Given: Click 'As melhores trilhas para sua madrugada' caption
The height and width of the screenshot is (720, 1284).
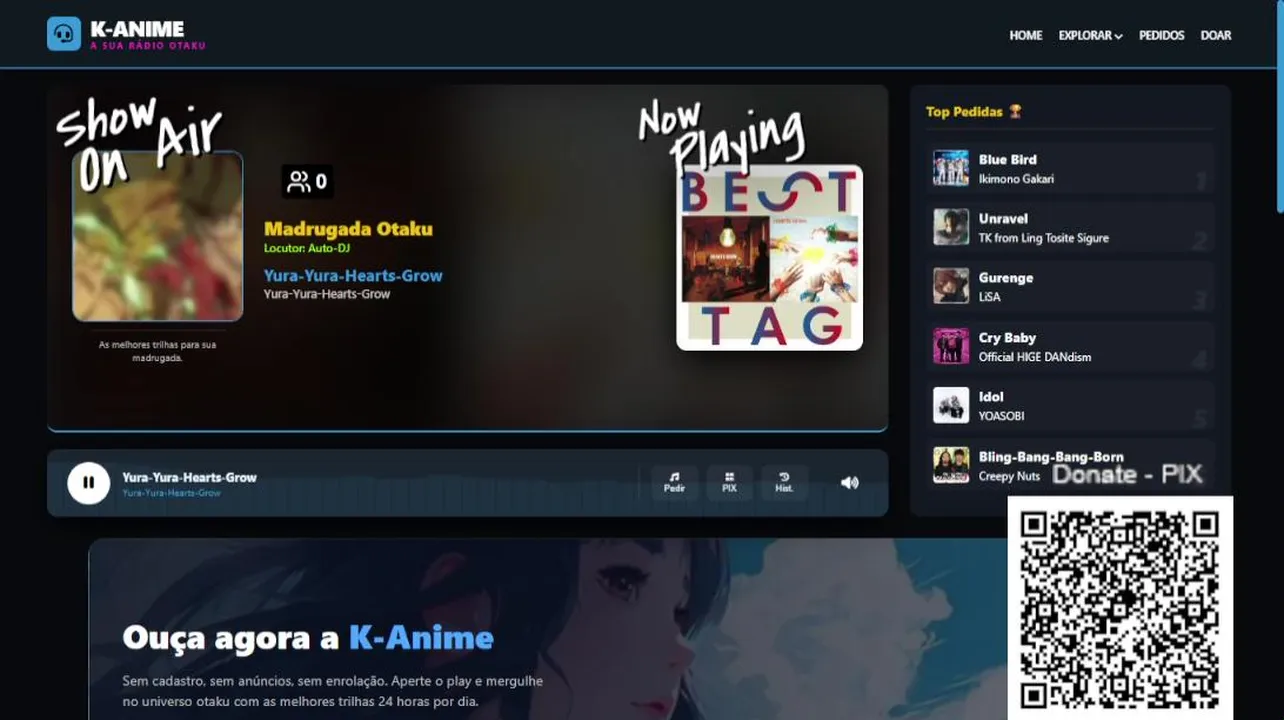Looking at the screenshot, I should click(x=157, y=351).
